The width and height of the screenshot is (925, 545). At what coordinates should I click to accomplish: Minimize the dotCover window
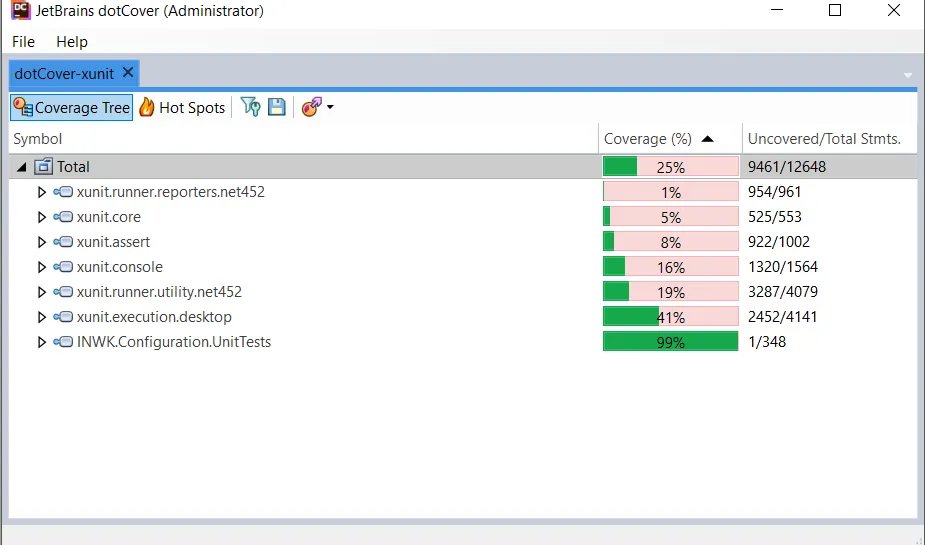pyautogui.click(x=777, y=10)
